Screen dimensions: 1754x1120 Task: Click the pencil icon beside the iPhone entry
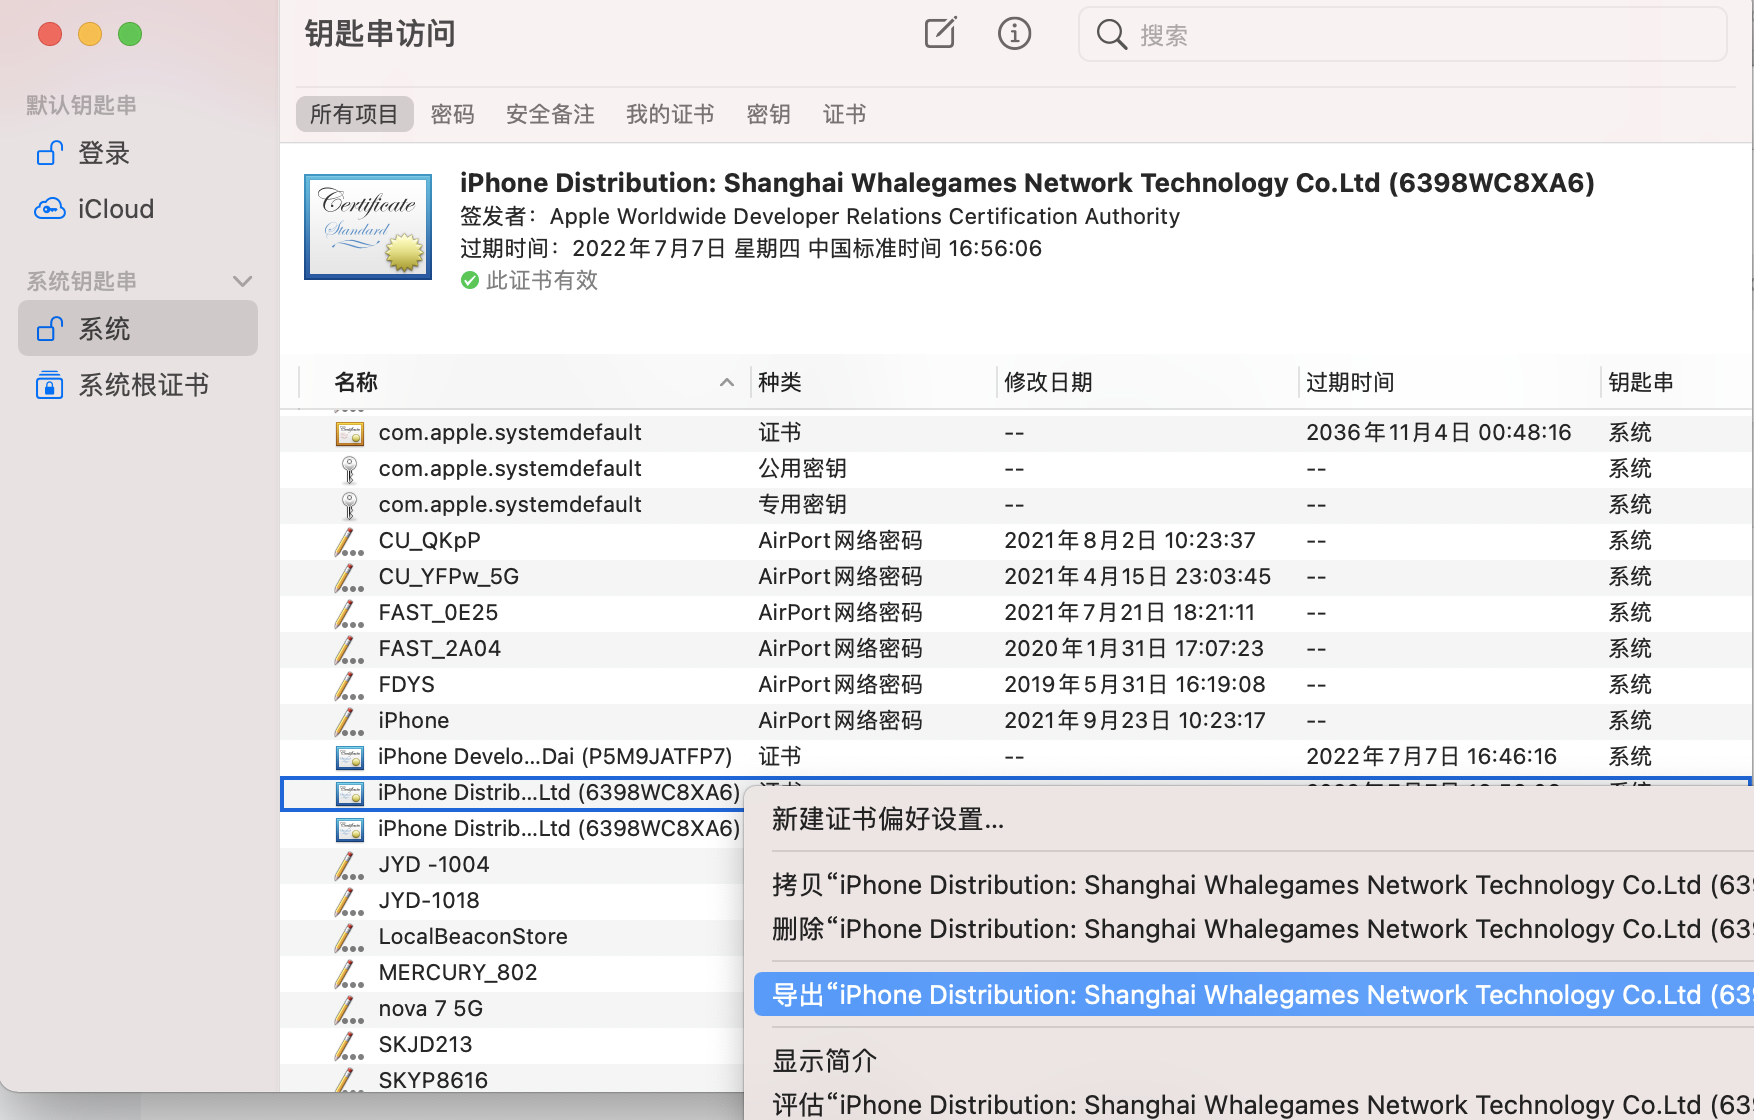[348, 721]
